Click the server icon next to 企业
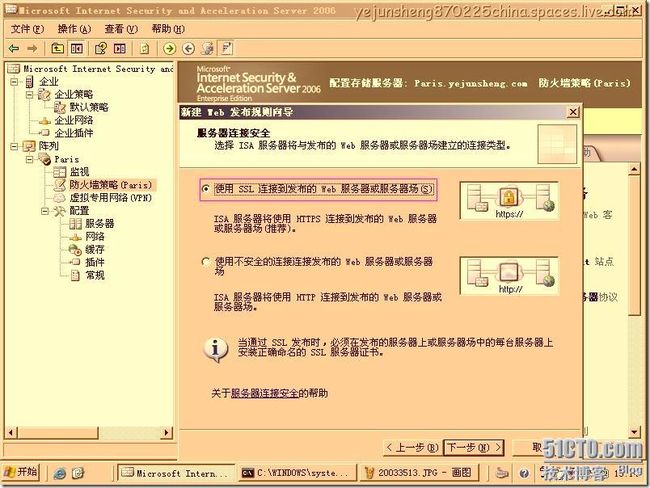650x488 pixels. click(29, 82)
